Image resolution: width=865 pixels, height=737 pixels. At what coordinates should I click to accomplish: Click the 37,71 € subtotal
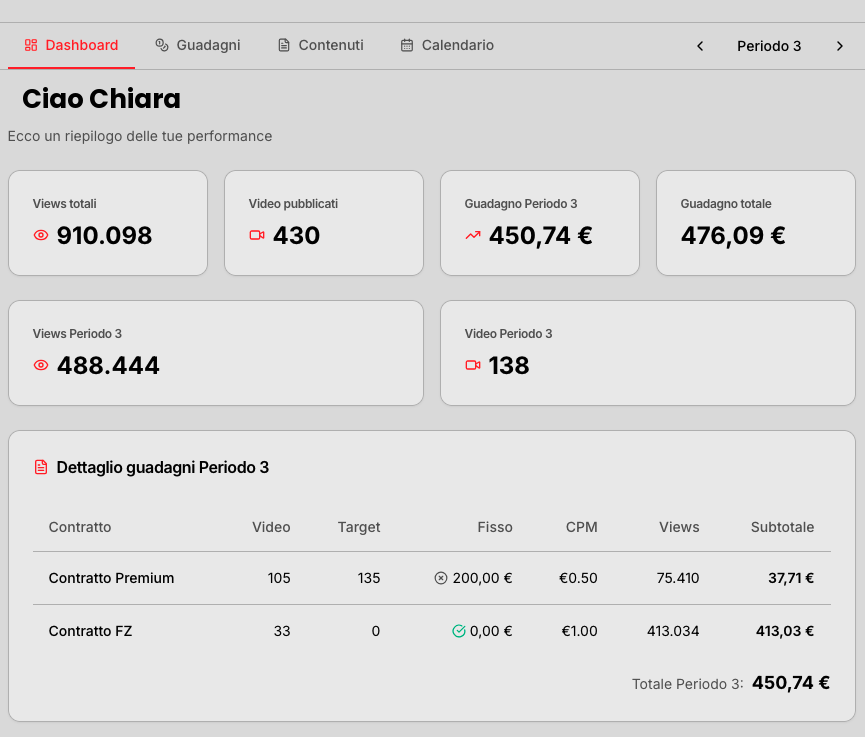(x=791, y=578)
